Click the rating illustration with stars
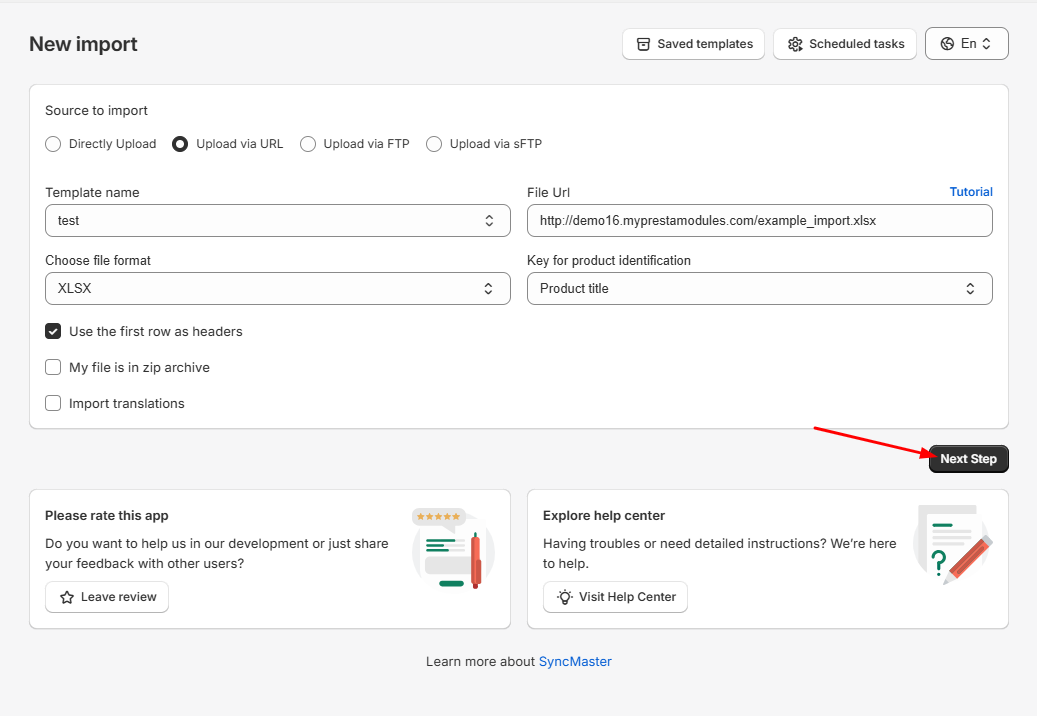This screenshot has width=1037, height=716. point(453,547)
